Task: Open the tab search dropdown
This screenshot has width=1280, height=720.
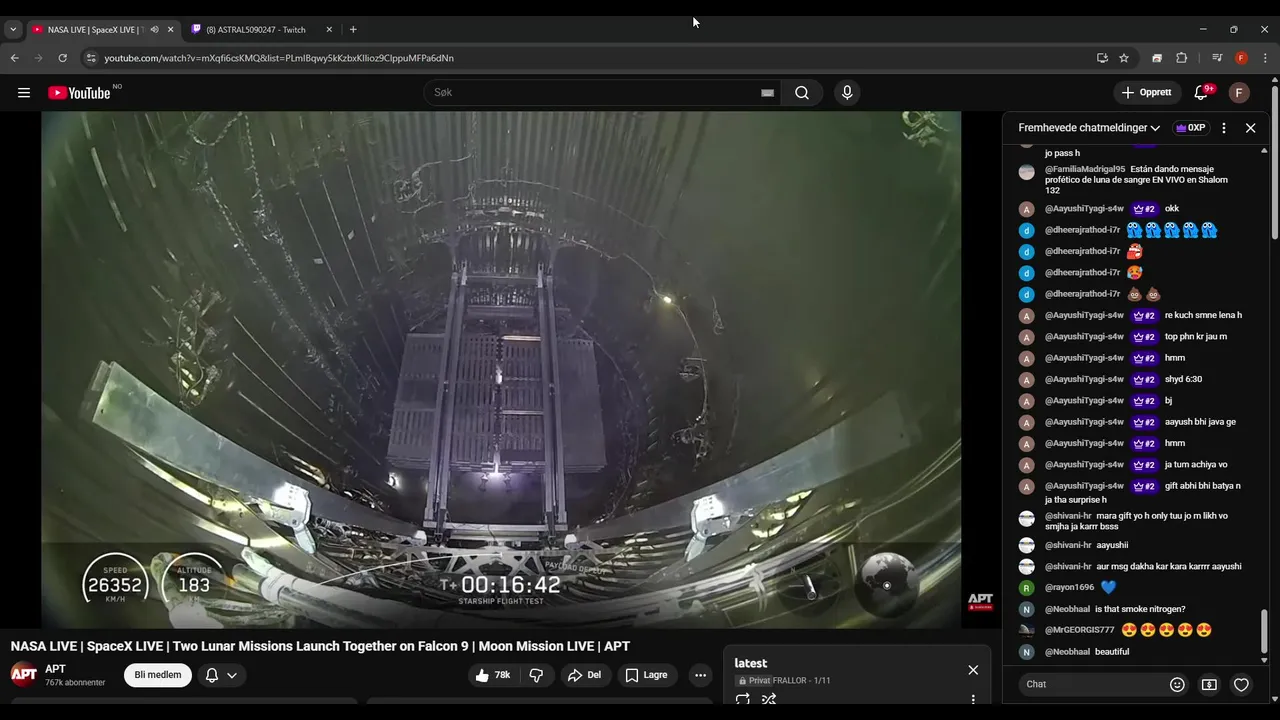Action: 13,30
